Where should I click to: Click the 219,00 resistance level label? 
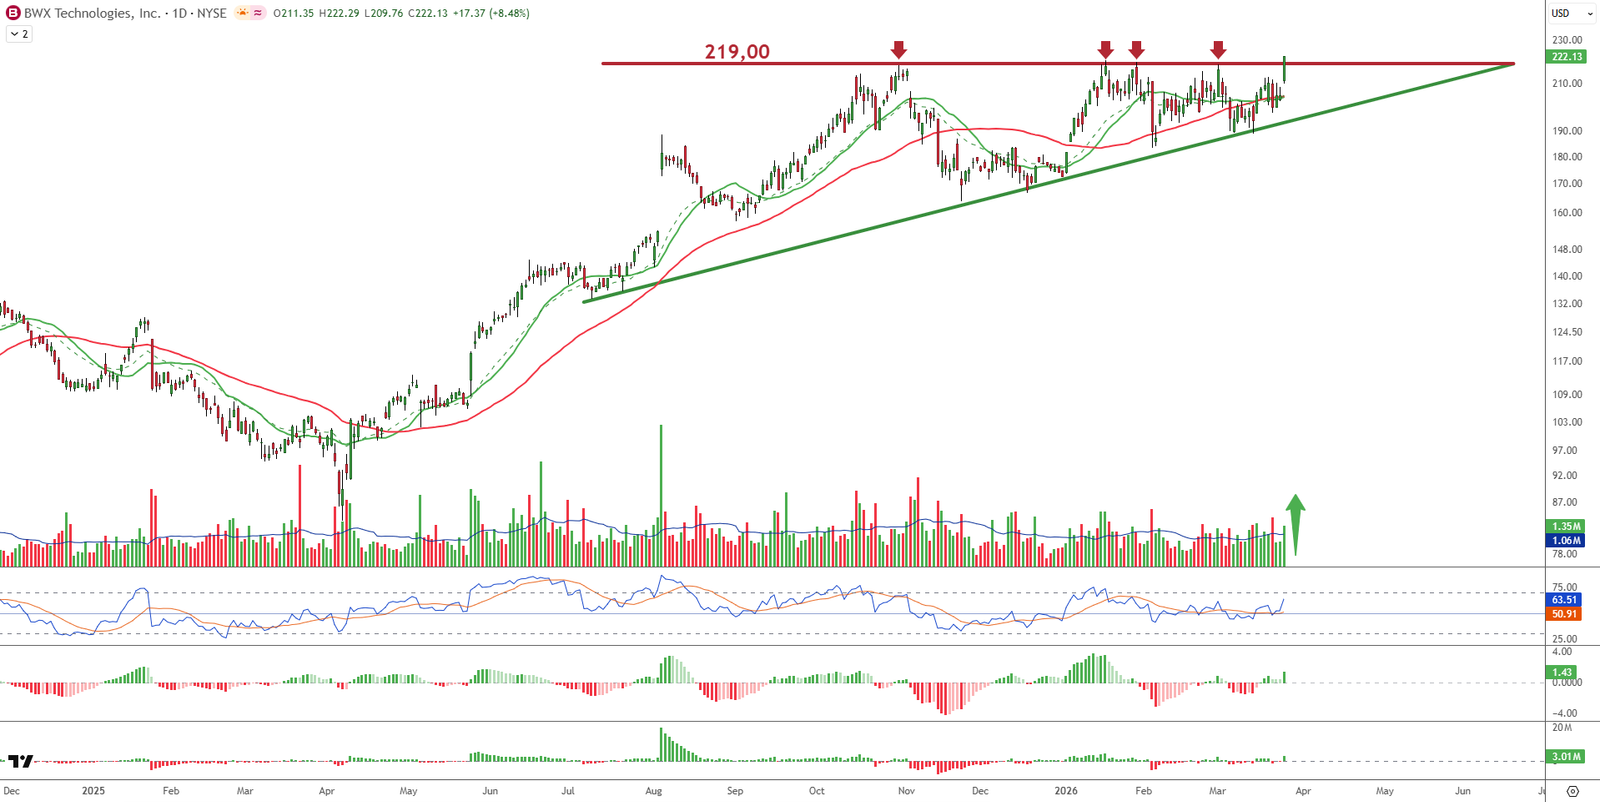[x=737, y=52]
